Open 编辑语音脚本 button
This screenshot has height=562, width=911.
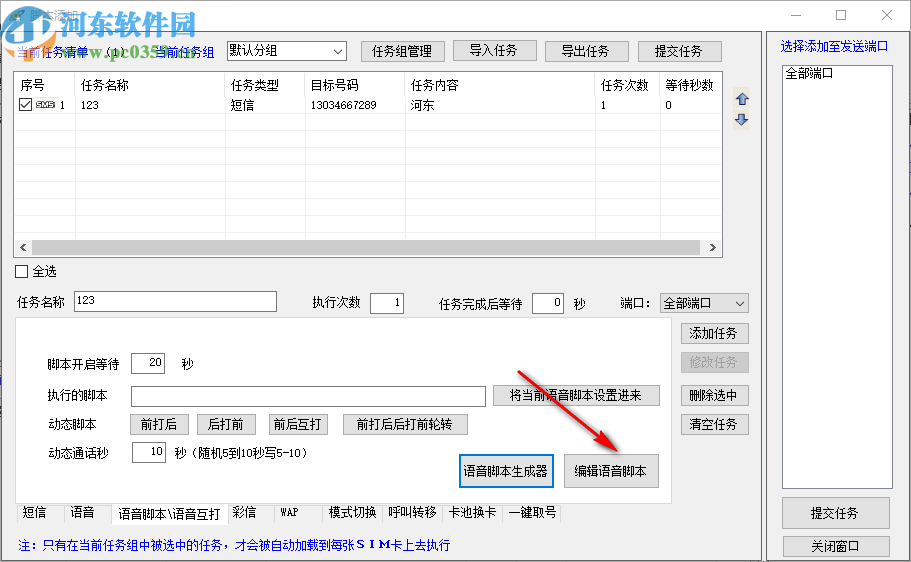point(611,471)
